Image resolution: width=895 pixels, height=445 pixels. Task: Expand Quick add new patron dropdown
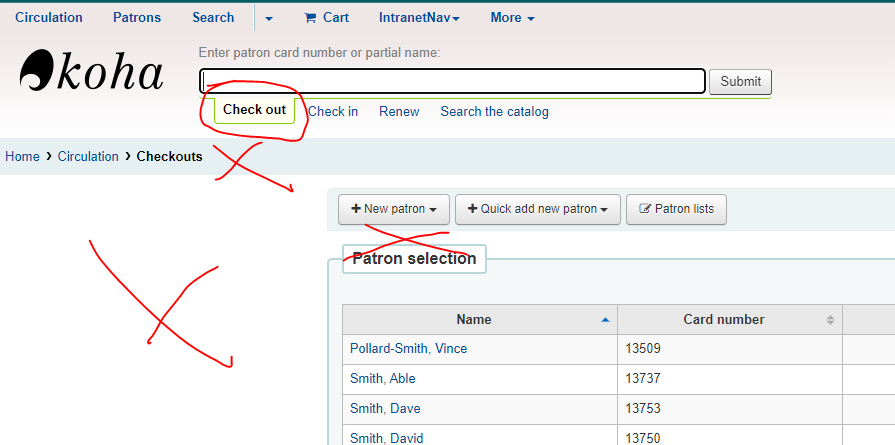(538, 209)
